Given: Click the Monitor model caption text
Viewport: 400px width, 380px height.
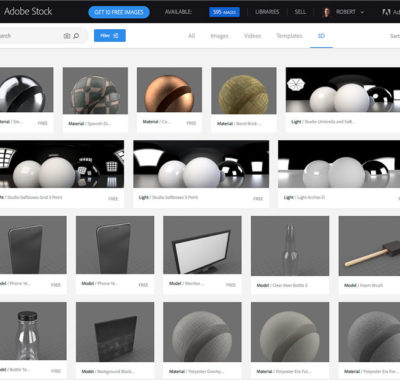Looking at the screenshot, I should (x=187, y=283).
